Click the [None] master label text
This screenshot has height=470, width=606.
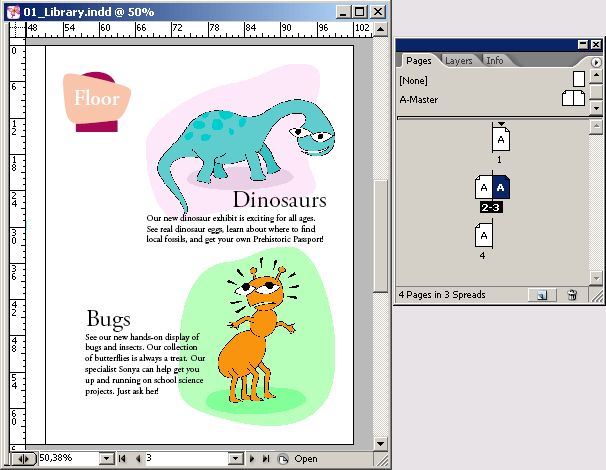click(414, 80)
